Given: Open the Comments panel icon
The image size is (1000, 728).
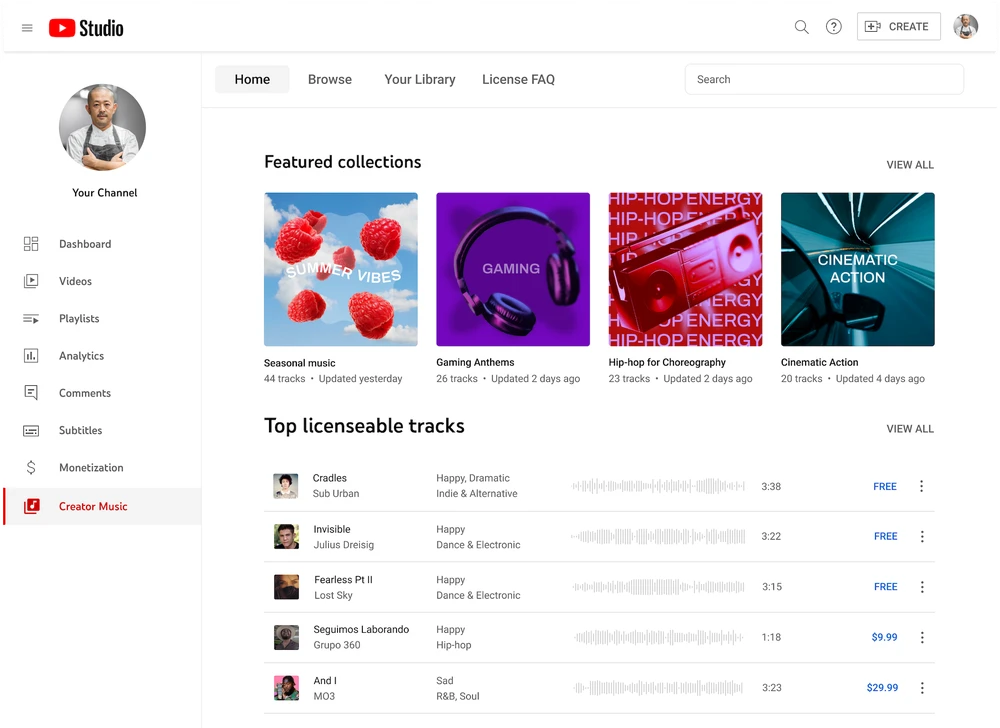Looking at the screenshot, I should [31, 392].
